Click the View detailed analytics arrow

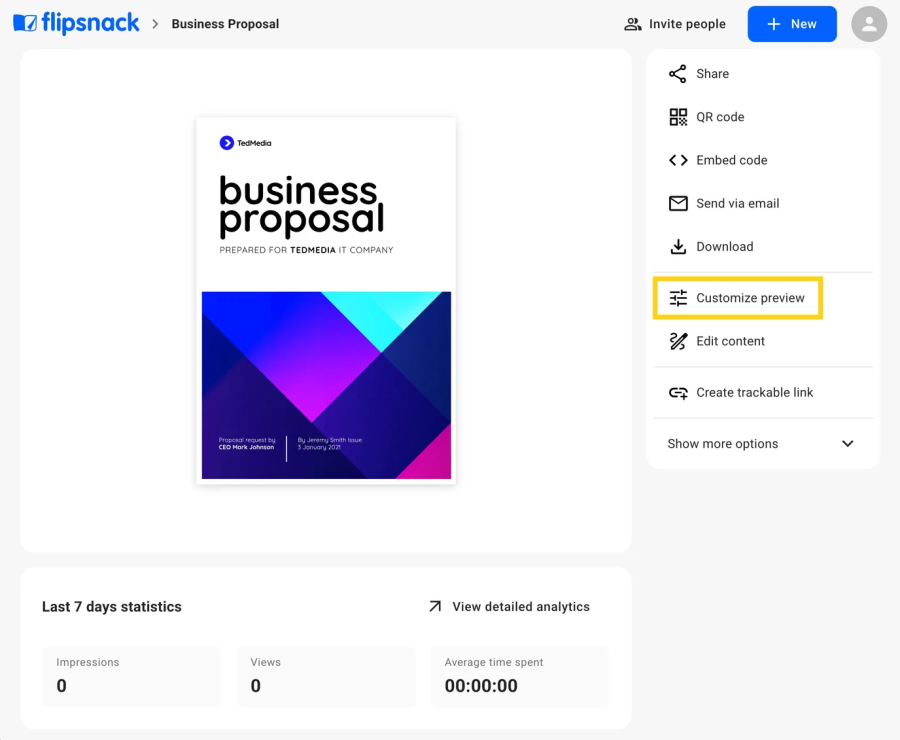(x=434, y=606)
